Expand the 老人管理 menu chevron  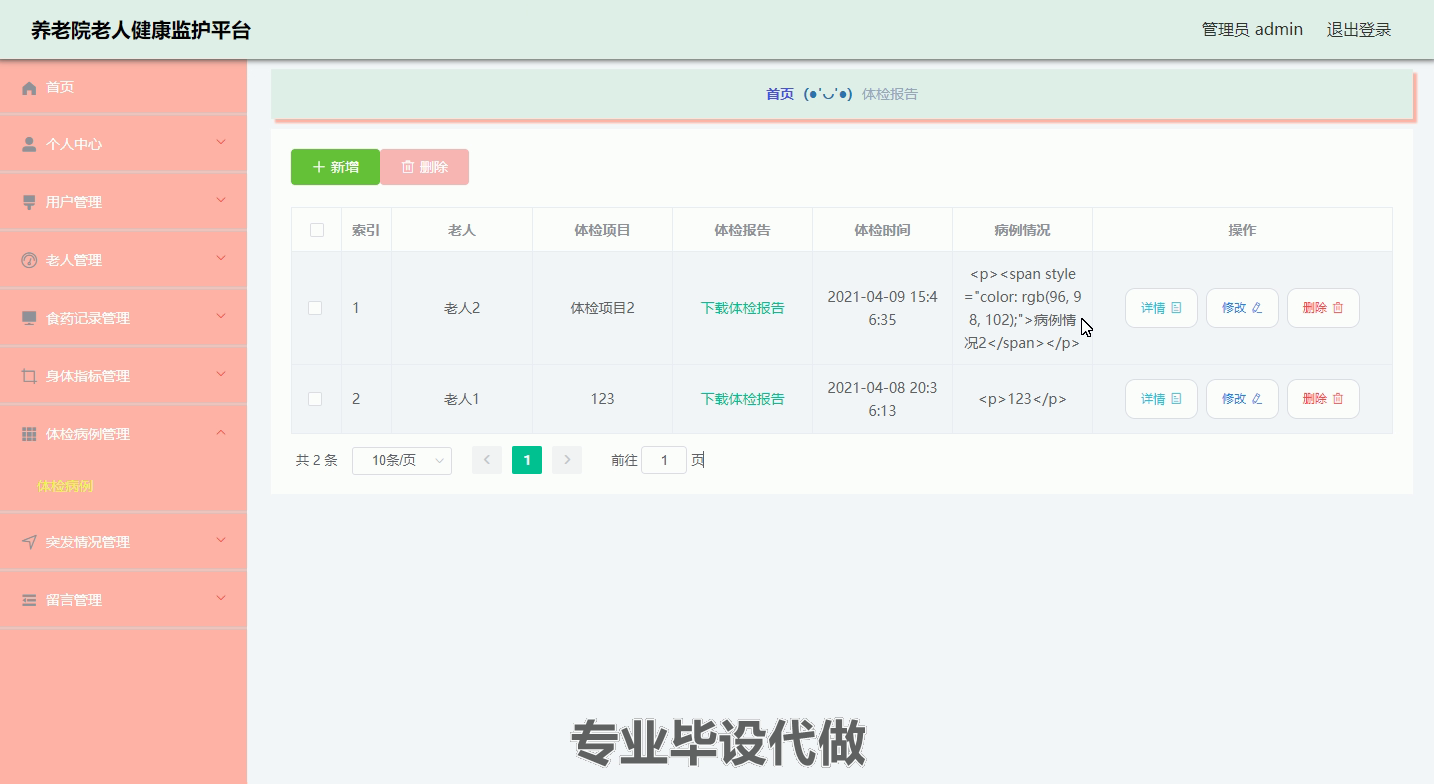[x=221, y=259]
